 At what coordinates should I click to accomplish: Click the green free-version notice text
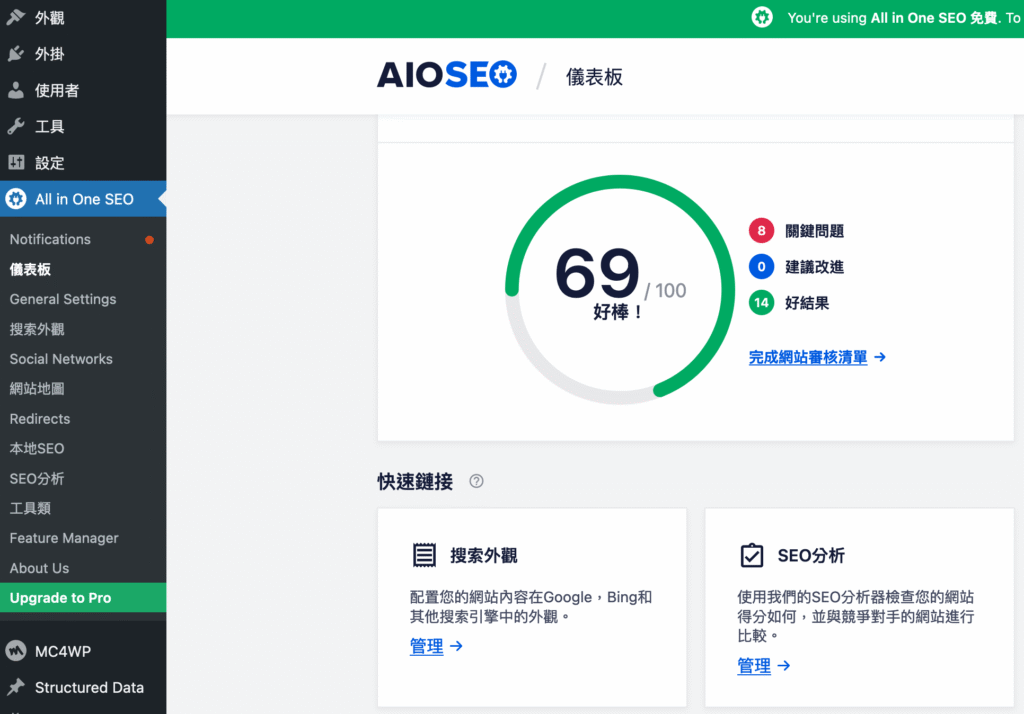coord(904,18)
